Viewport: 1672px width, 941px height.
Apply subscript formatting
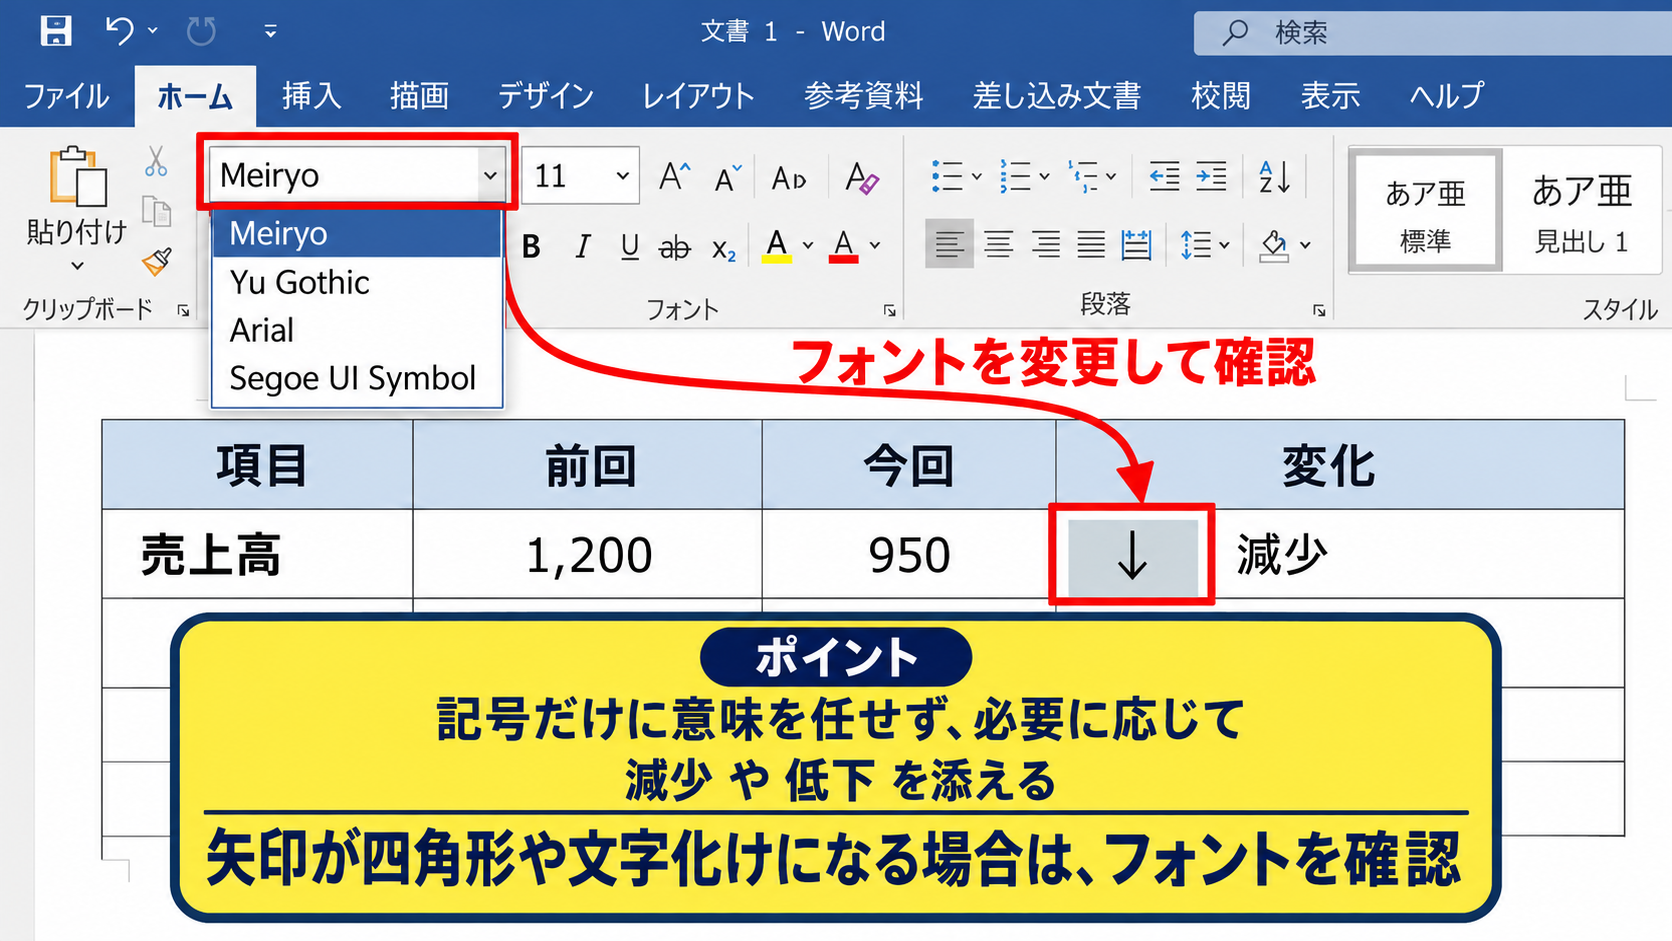[724, 247]
